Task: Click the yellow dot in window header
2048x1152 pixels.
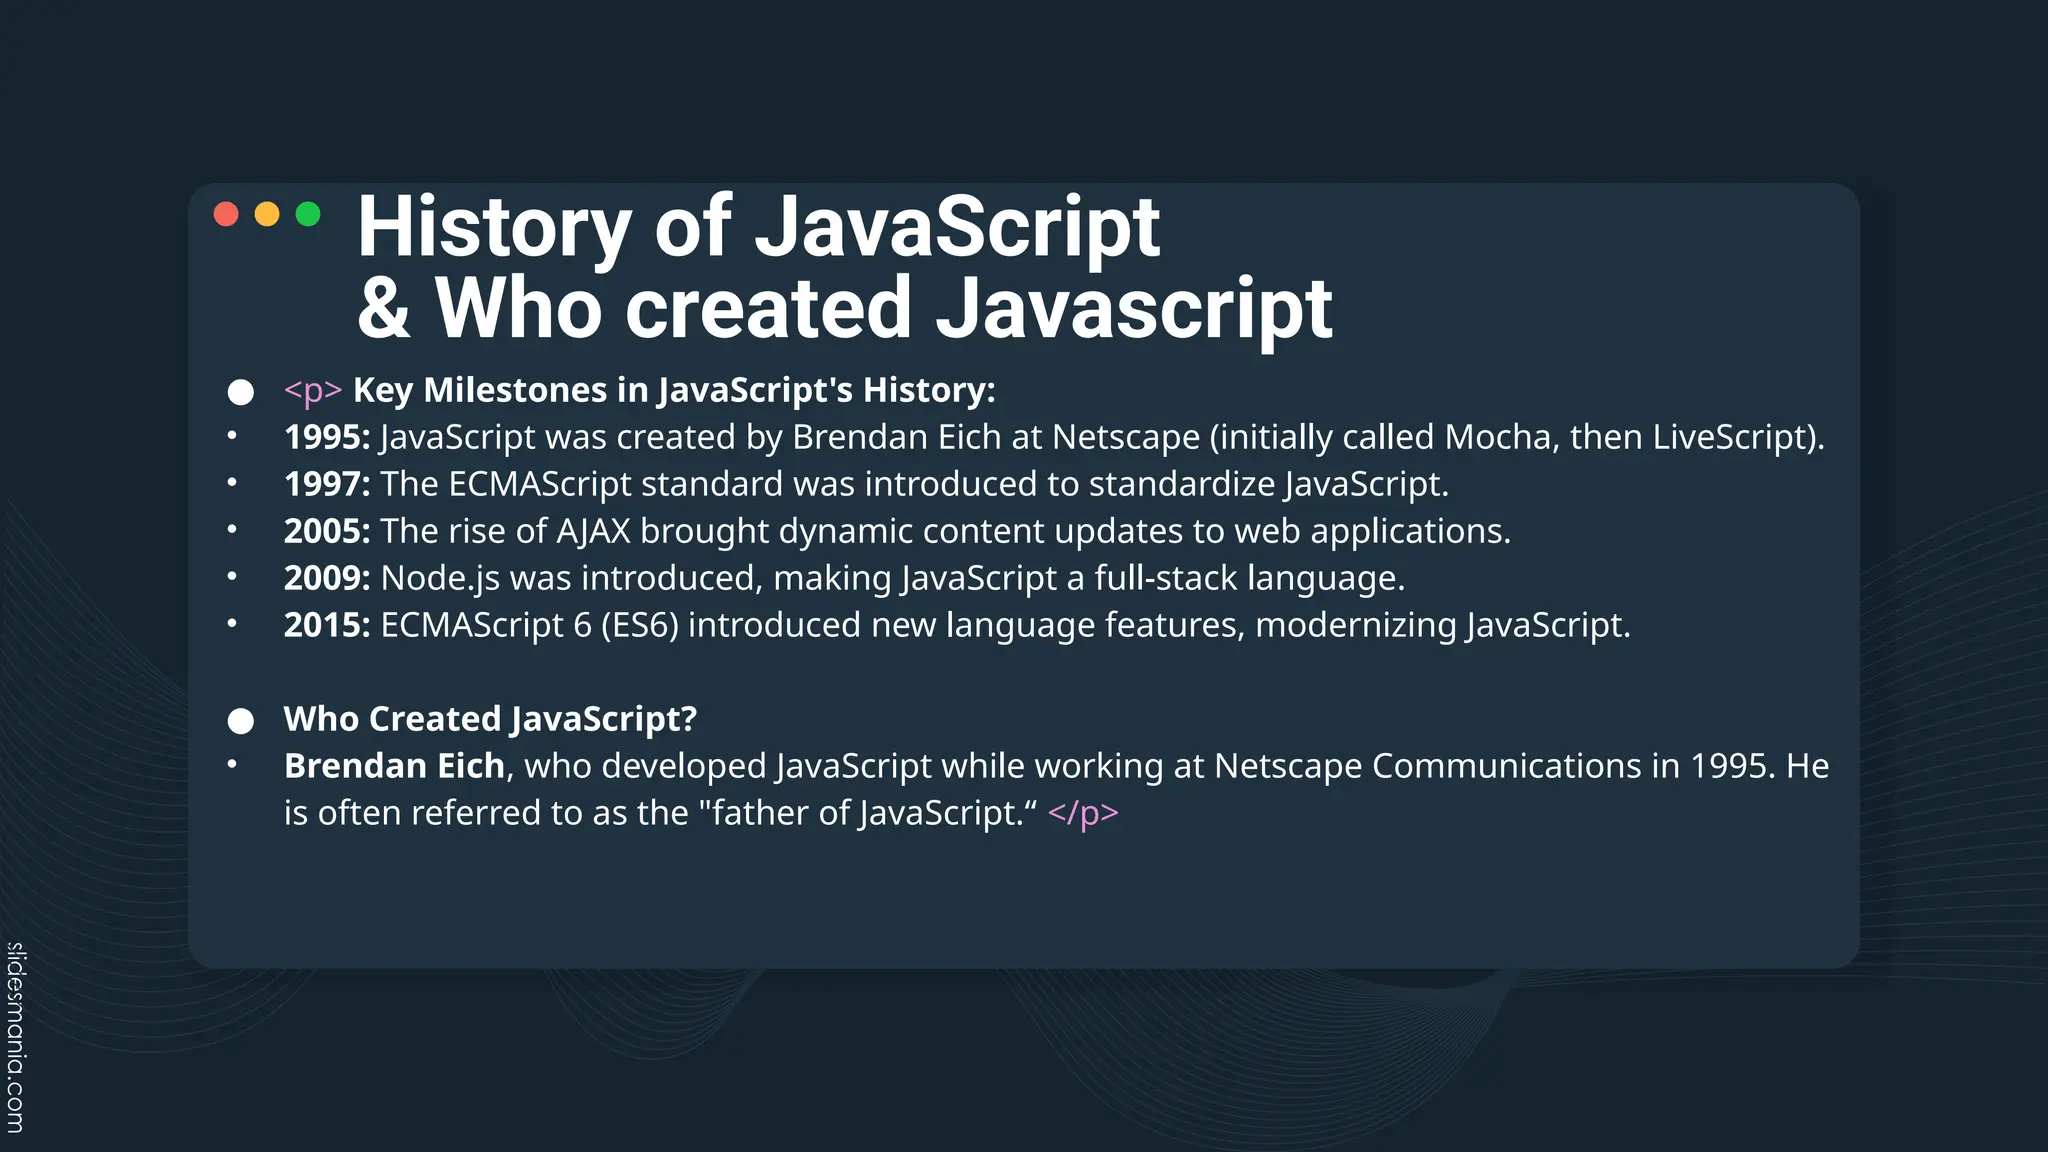Action: [x=267, y=214]
